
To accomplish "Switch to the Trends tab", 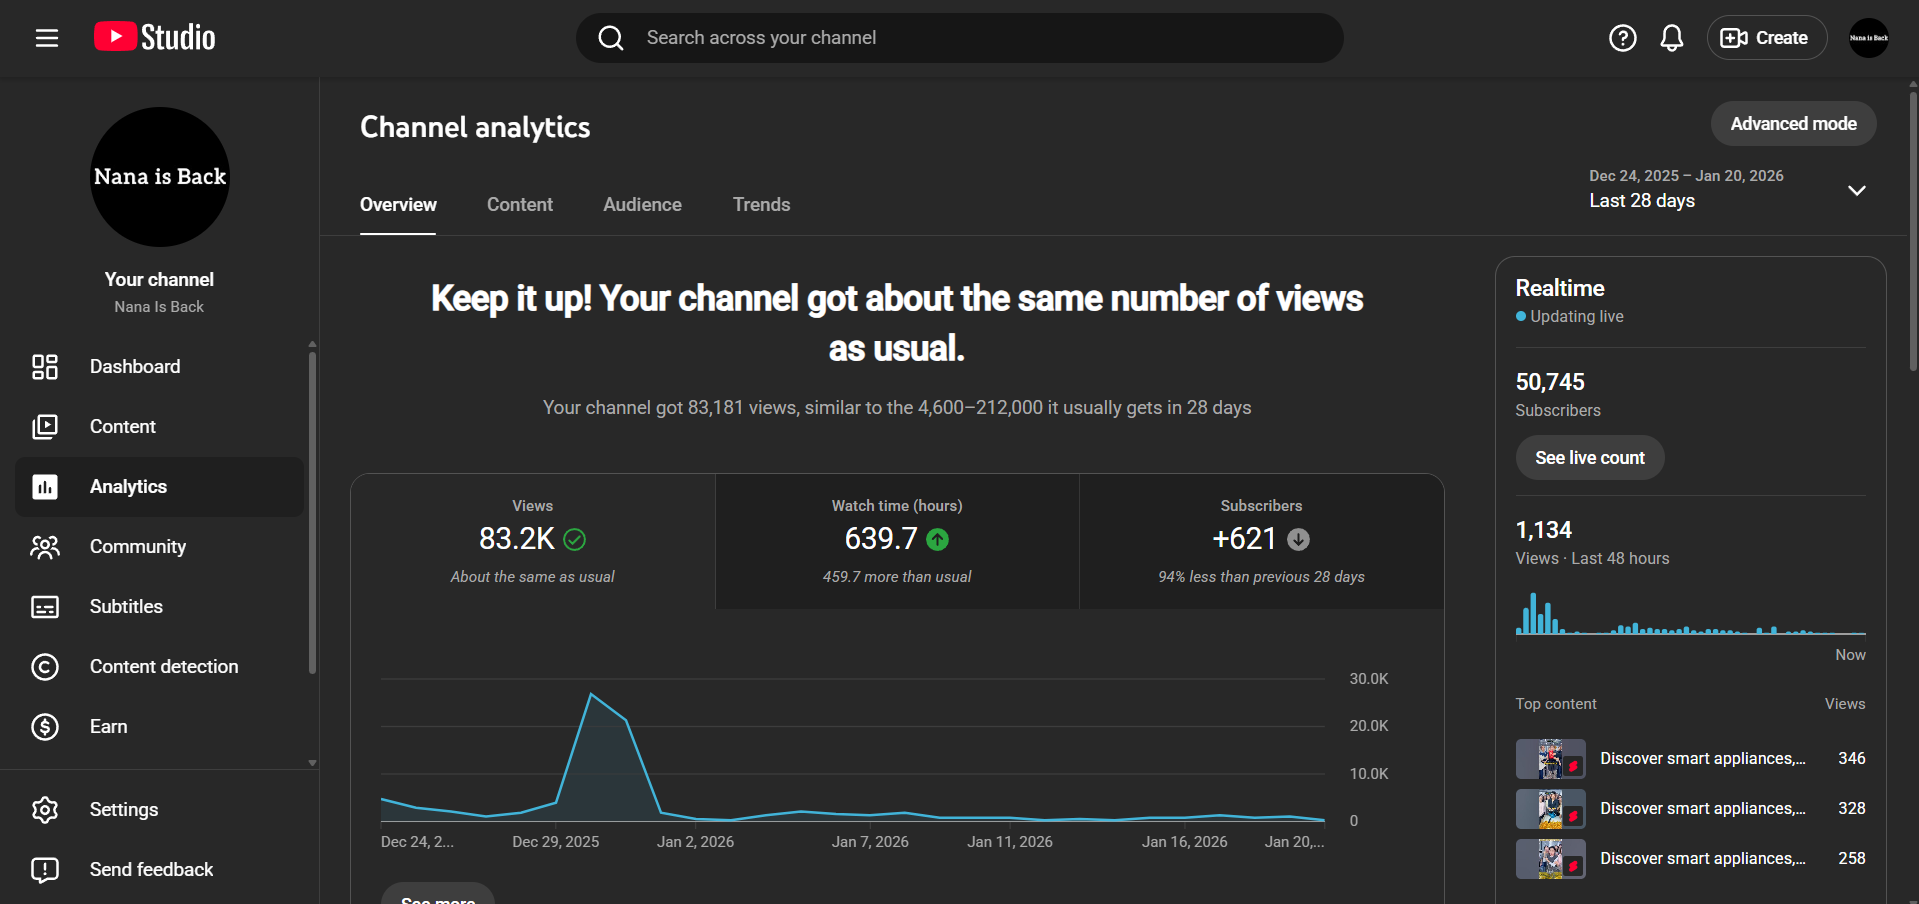I will [x=761, y=205].
